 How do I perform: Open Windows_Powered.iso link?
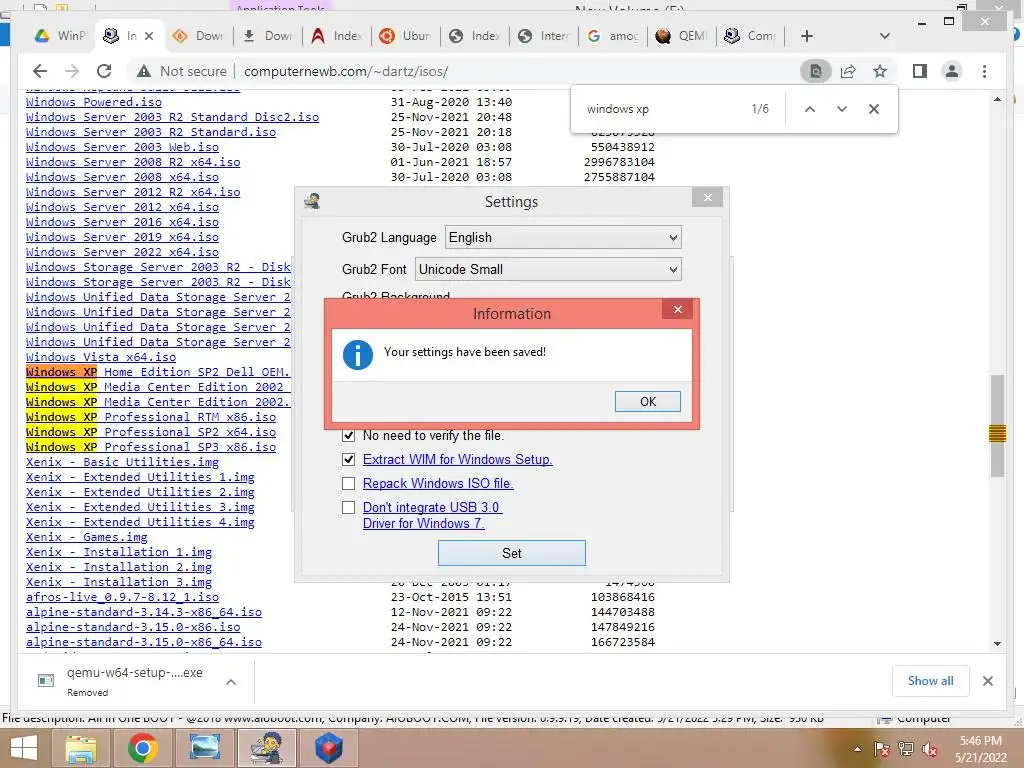pos(94,102)
